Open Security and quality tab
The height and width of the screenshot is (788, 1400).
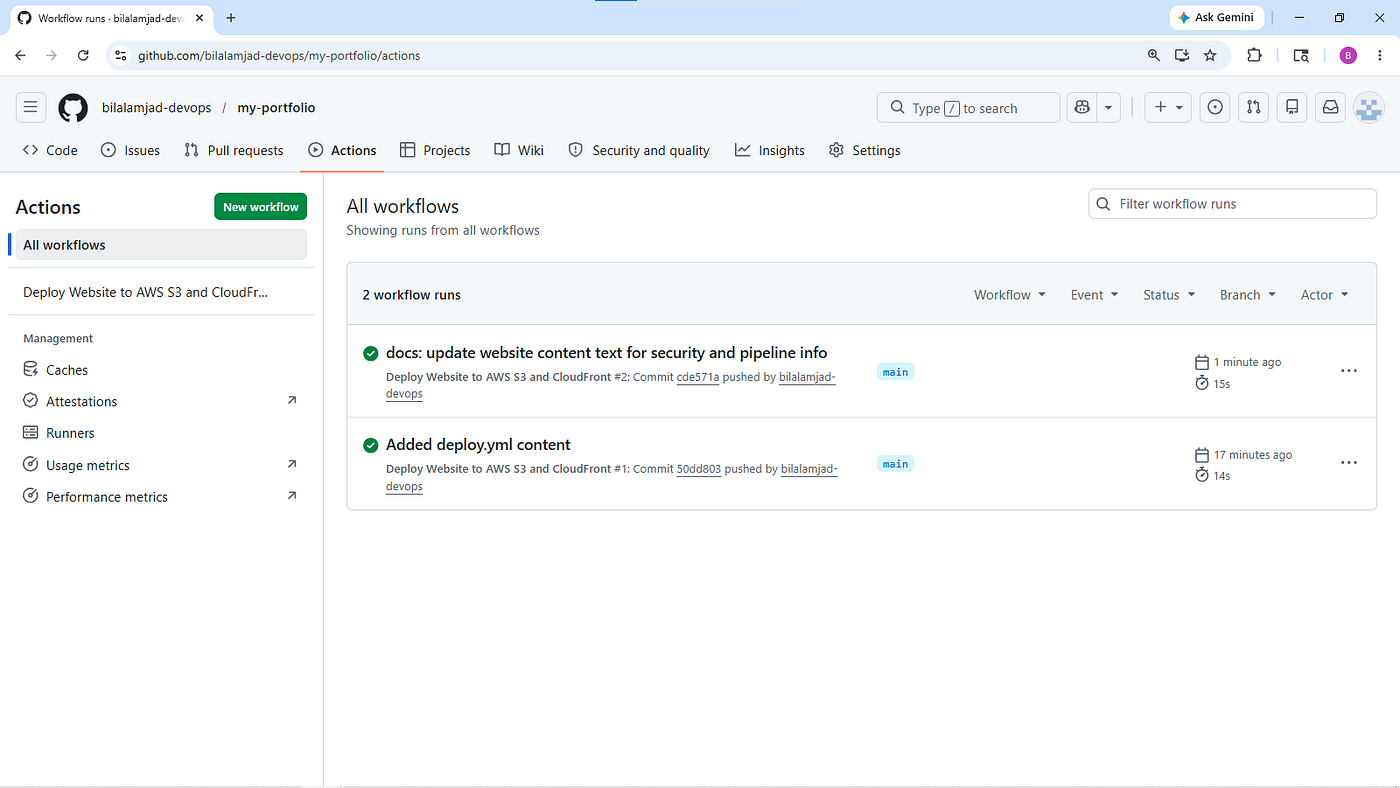click(639, 150)
